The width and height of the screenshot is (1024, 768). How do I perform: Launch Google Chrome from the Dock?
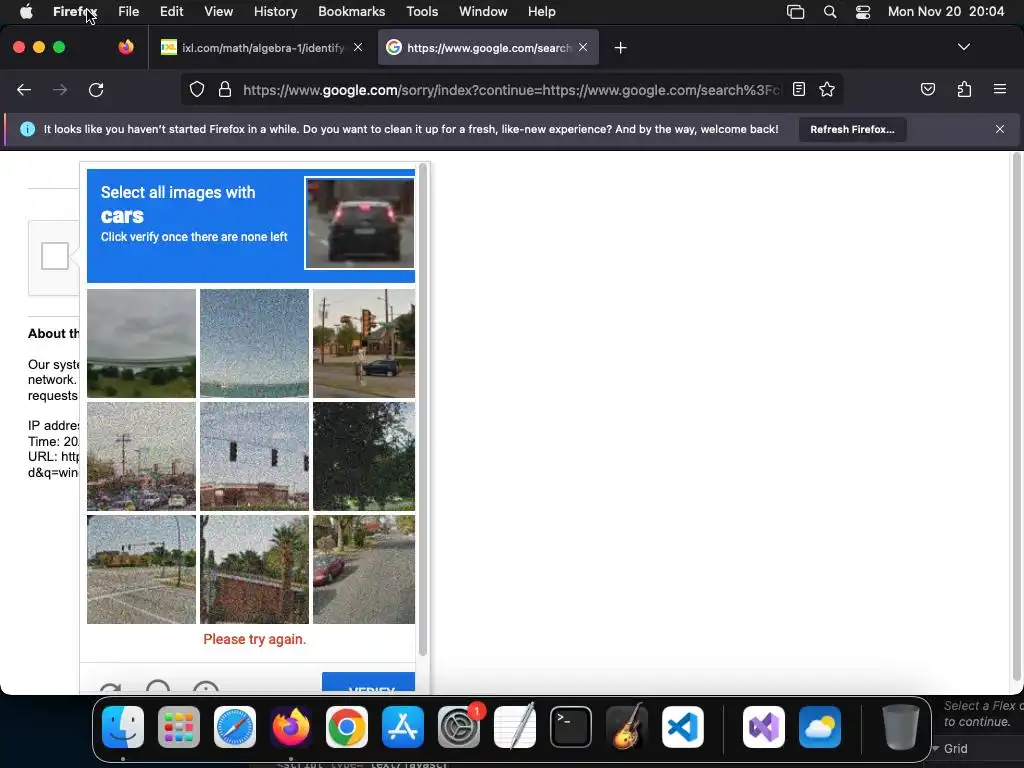347,727
